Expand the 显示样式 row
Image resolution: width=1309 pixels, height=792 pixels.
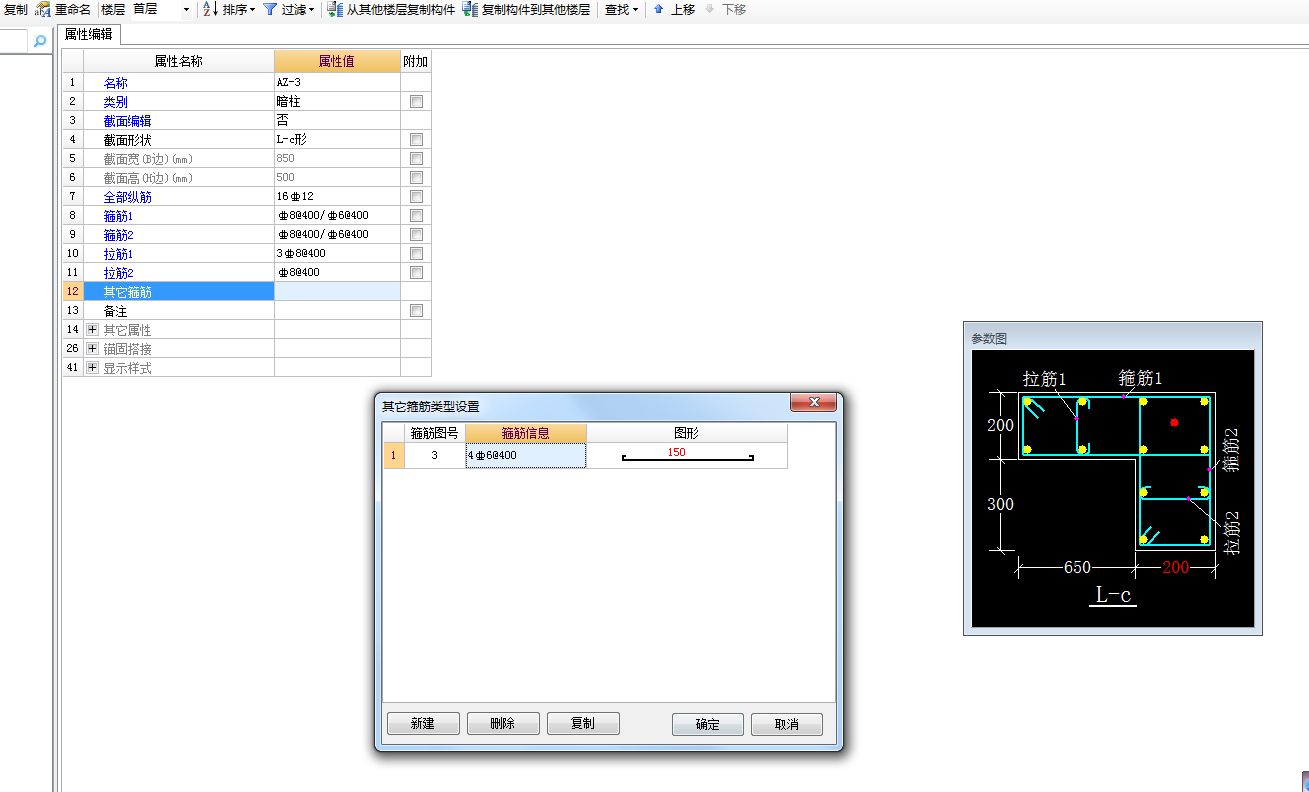coord(93,368)
